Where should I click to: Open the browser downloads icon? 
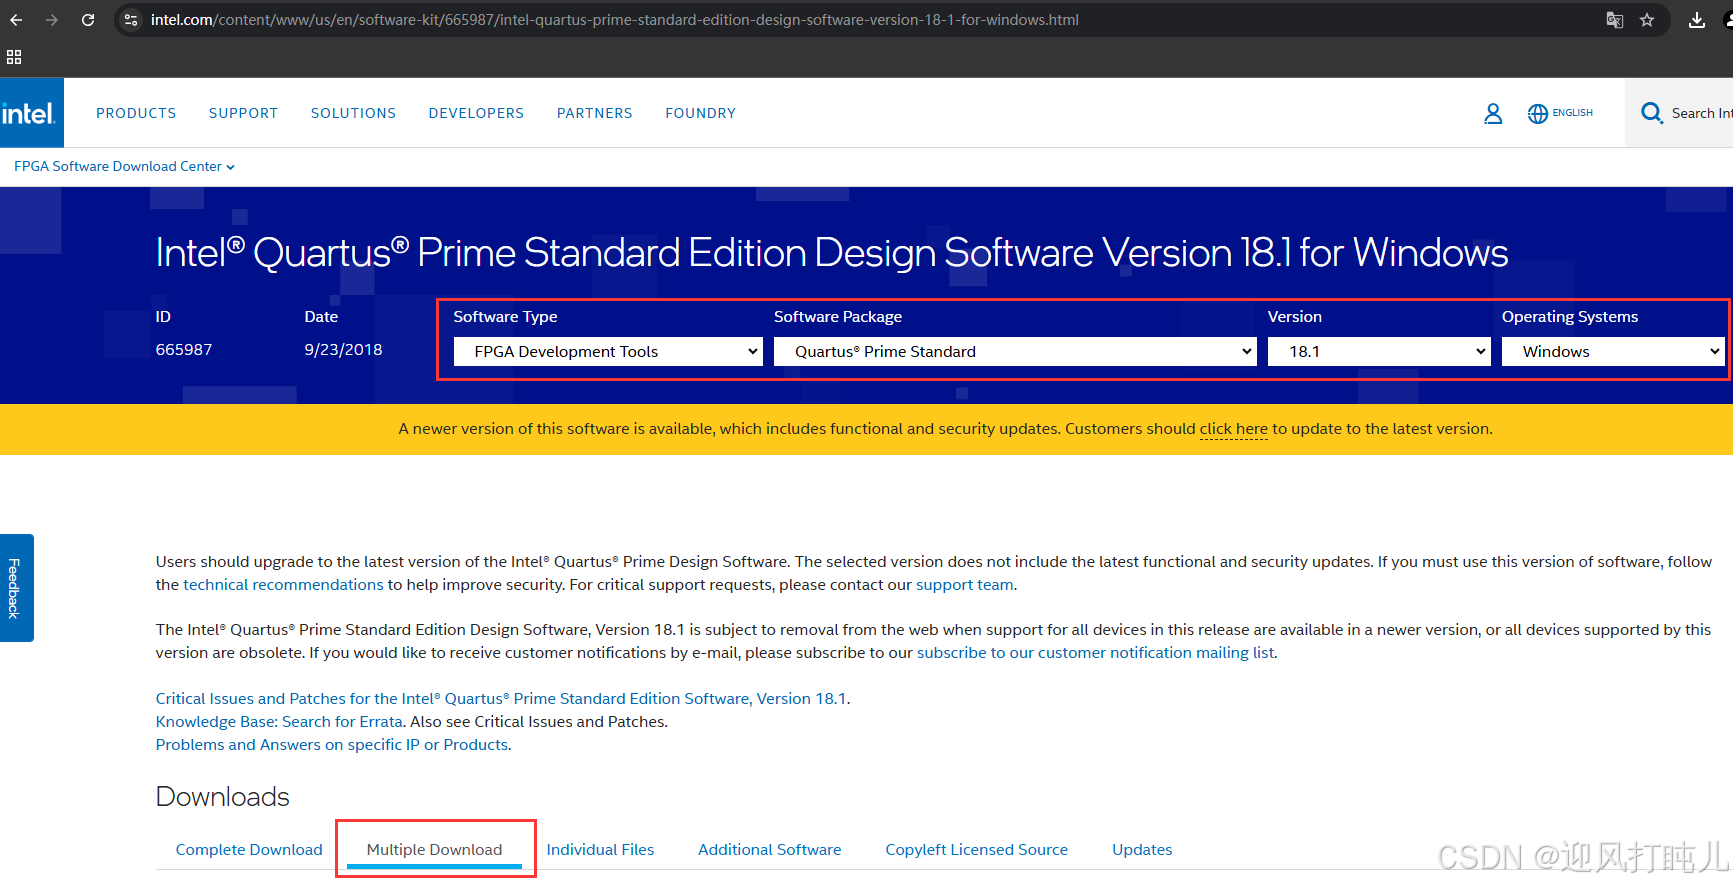[1697, 20]
